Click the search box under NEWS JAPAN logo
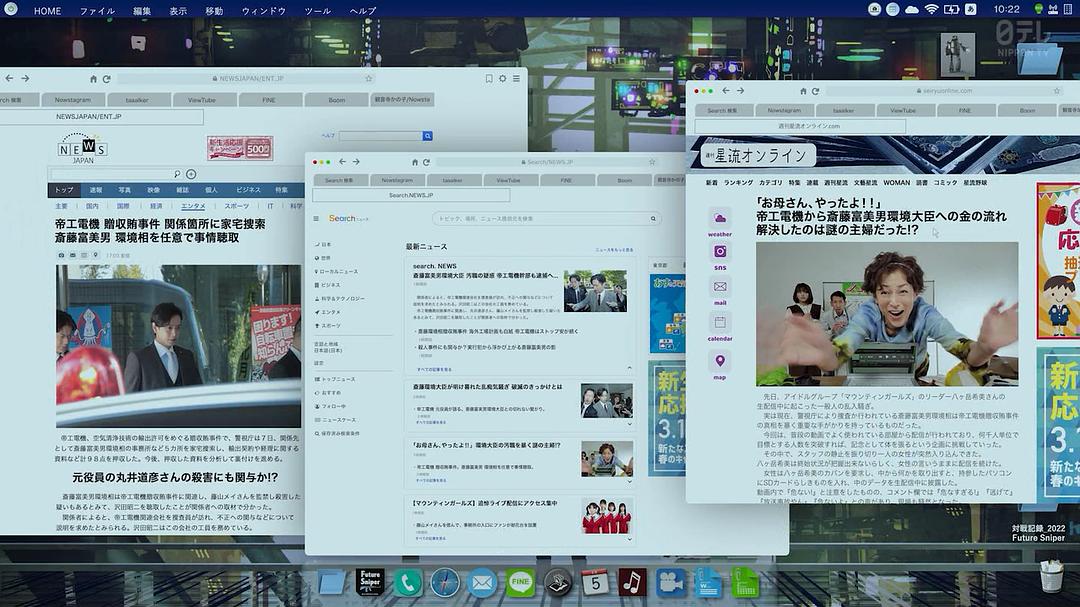1080x607 pixels. (x=116, y=174)
